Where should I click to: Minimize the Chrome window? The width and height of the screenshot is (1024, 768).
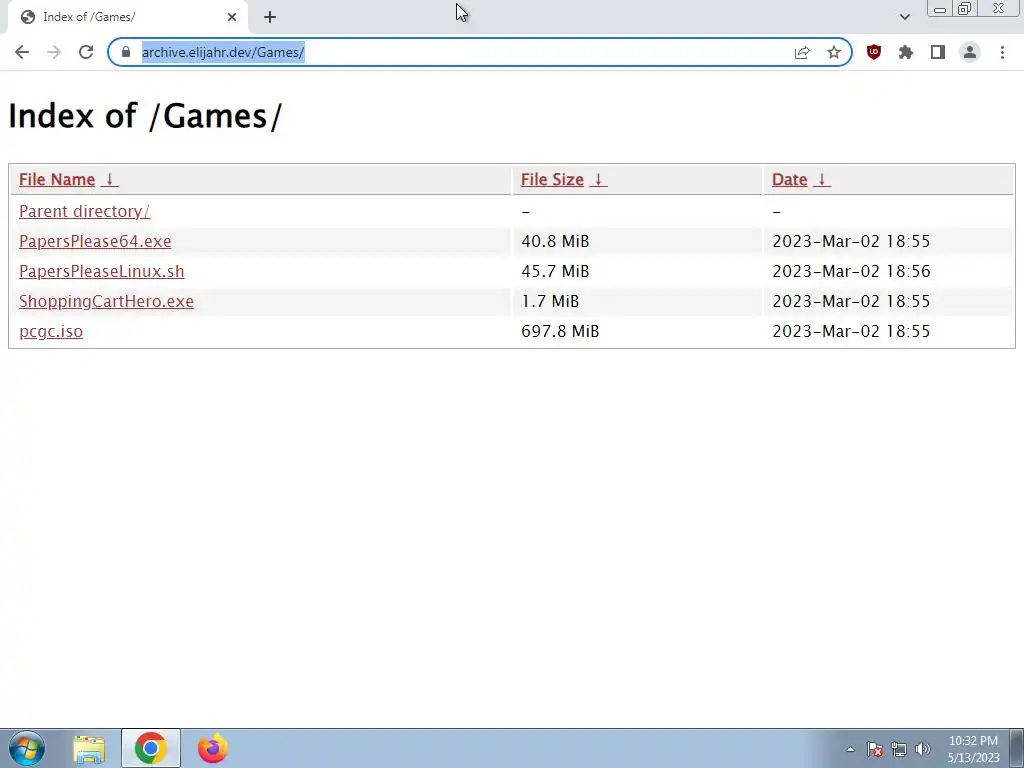[940, 8]
